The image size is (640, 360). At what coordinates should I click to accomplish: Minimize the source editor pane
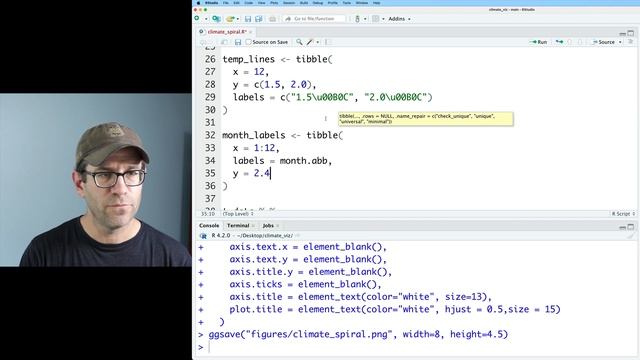point(622,33)
